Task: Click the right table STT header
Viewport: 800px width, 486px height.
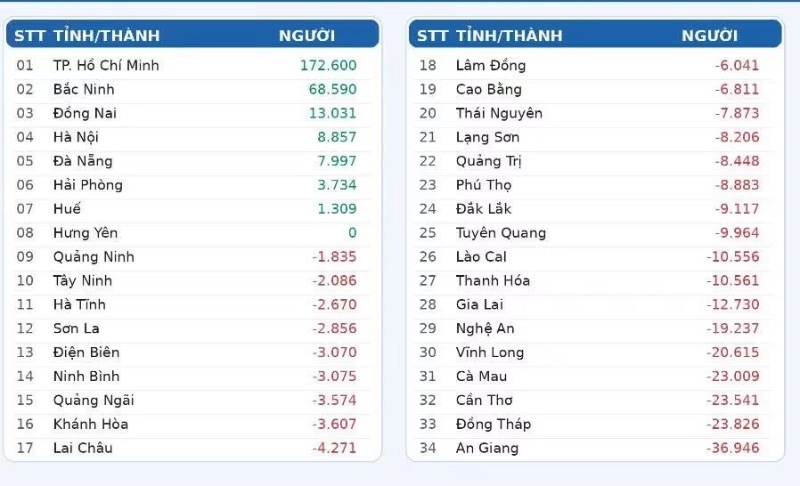Action: coord(432,36)
